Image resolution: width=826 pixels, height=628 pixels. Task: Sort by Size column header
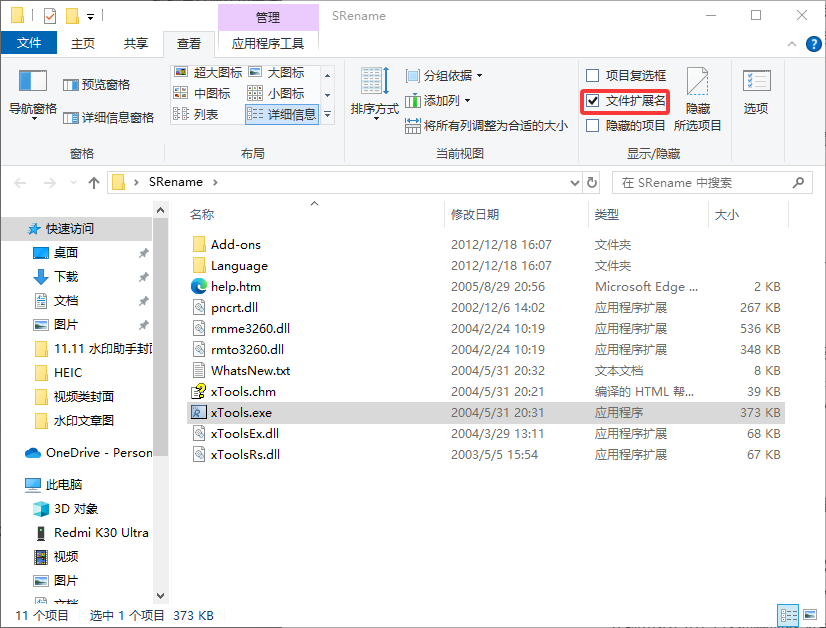[x=749, y=214]
